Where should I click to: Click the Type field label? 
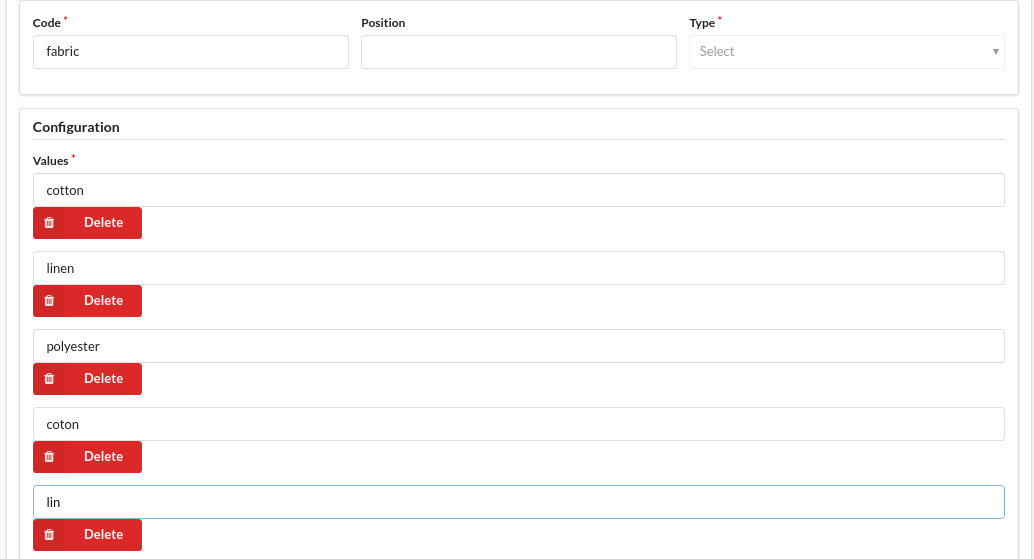(x=702, y=23)
